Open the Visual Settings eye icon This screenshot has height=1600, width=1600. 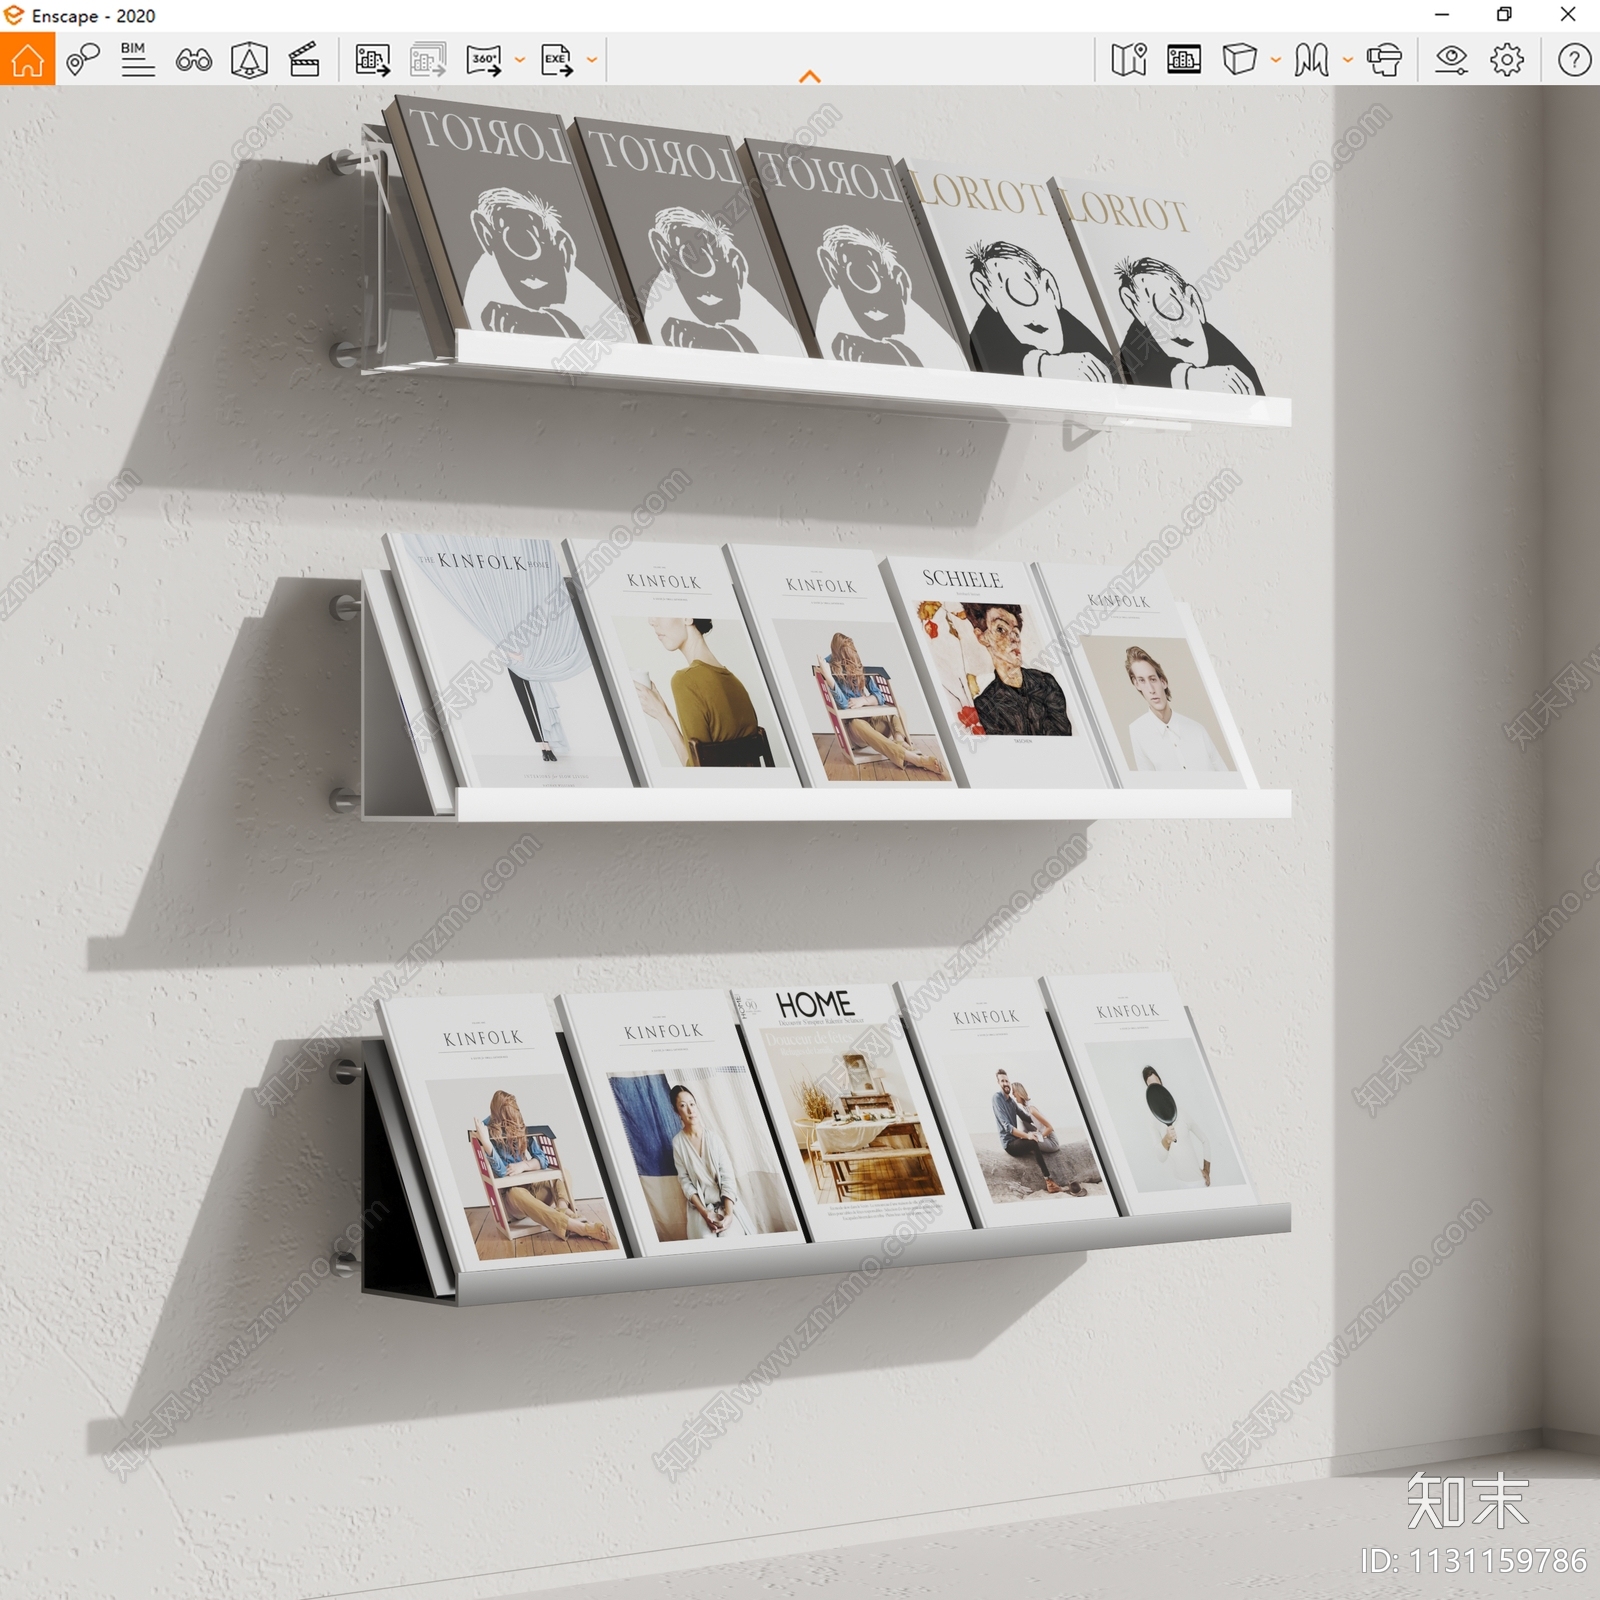1451,60
